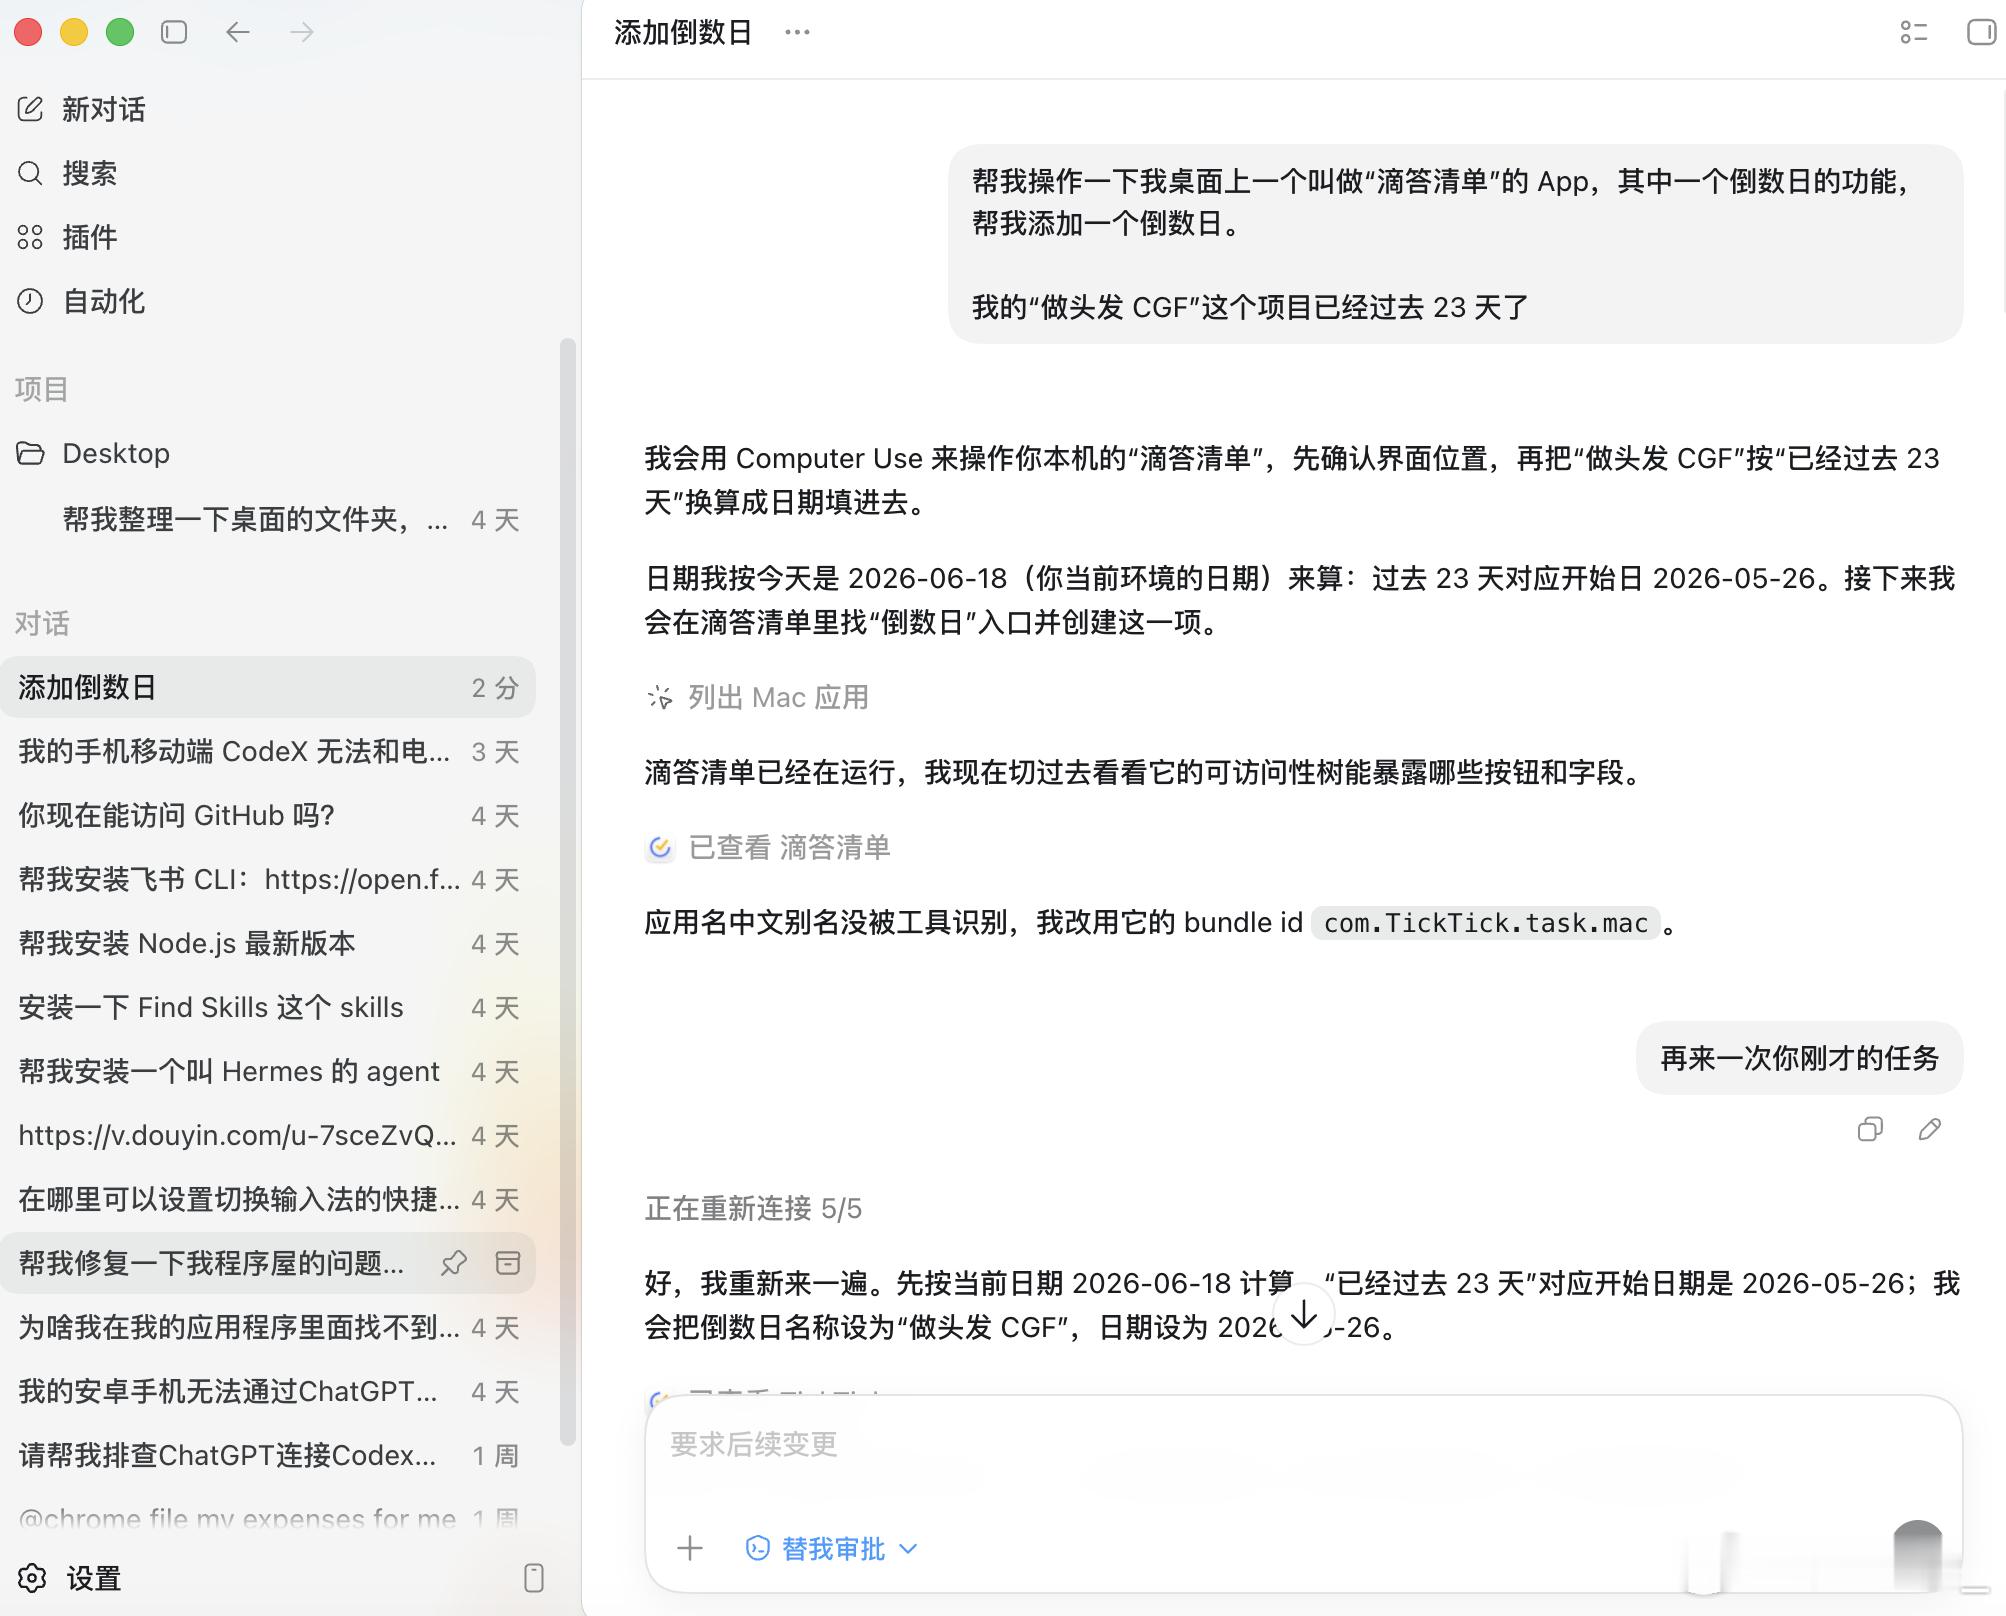Open 在哪里可以设置切换输入法 conversation

coord(268,1199)
